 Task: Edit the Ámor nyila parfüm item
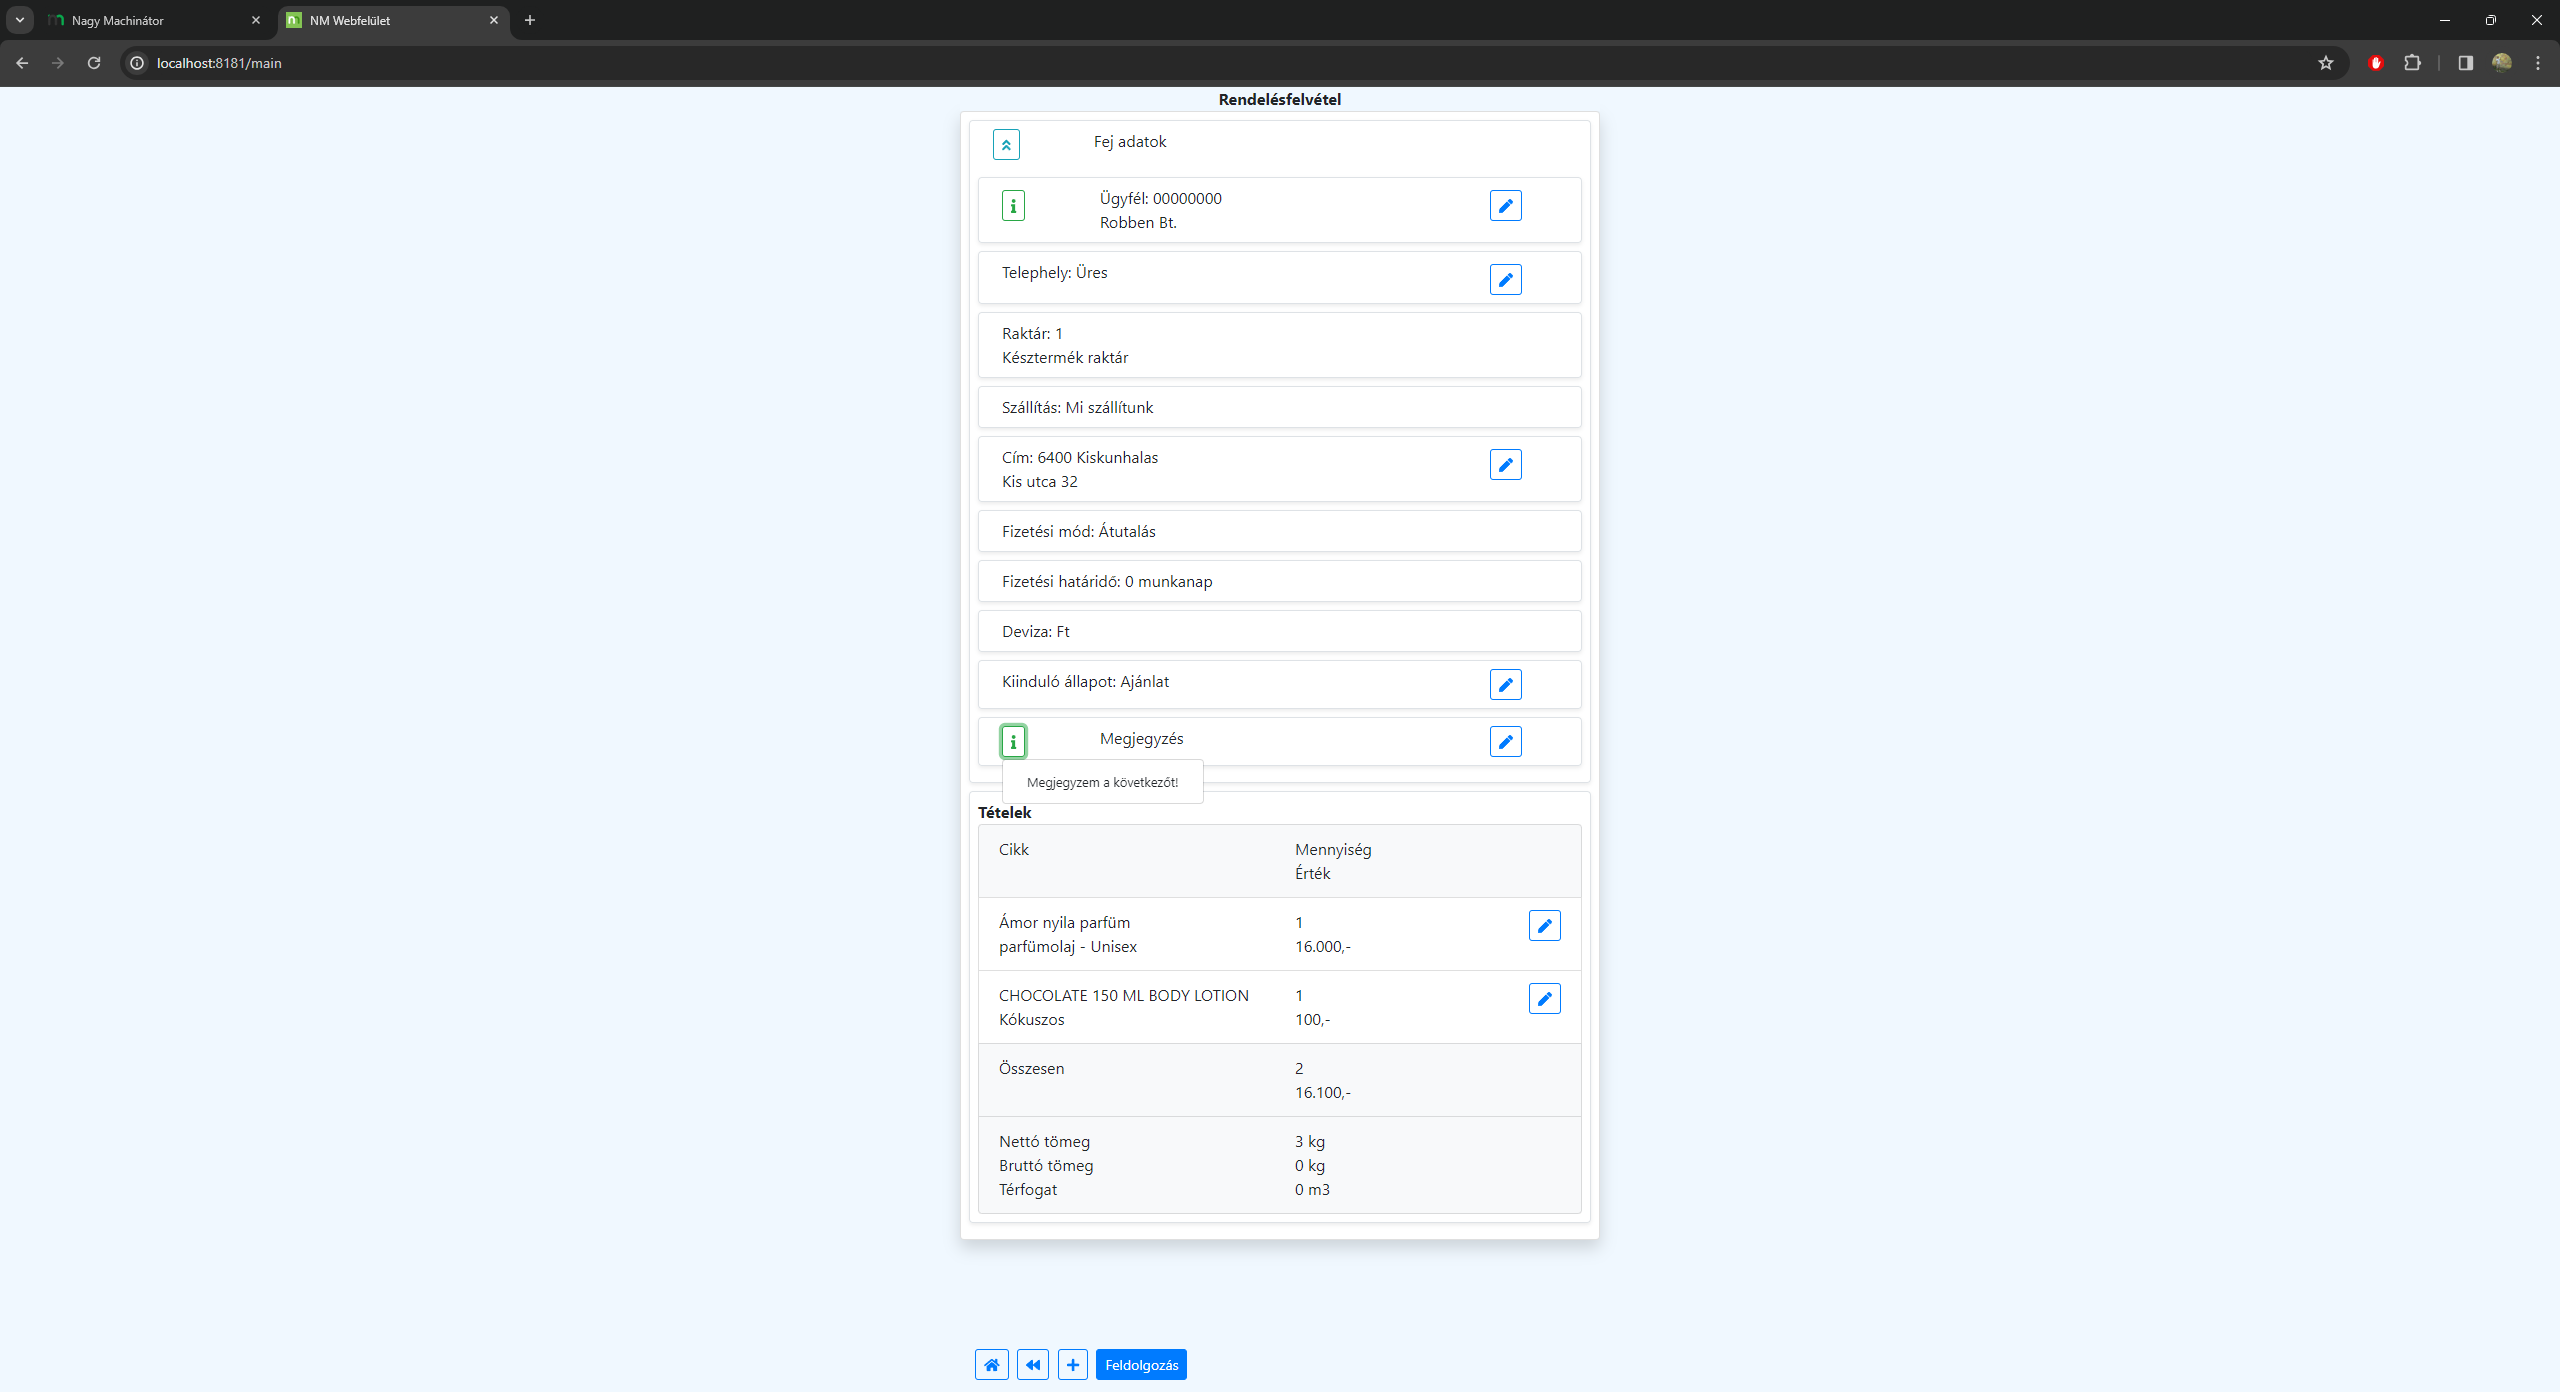coord(1544,926)
